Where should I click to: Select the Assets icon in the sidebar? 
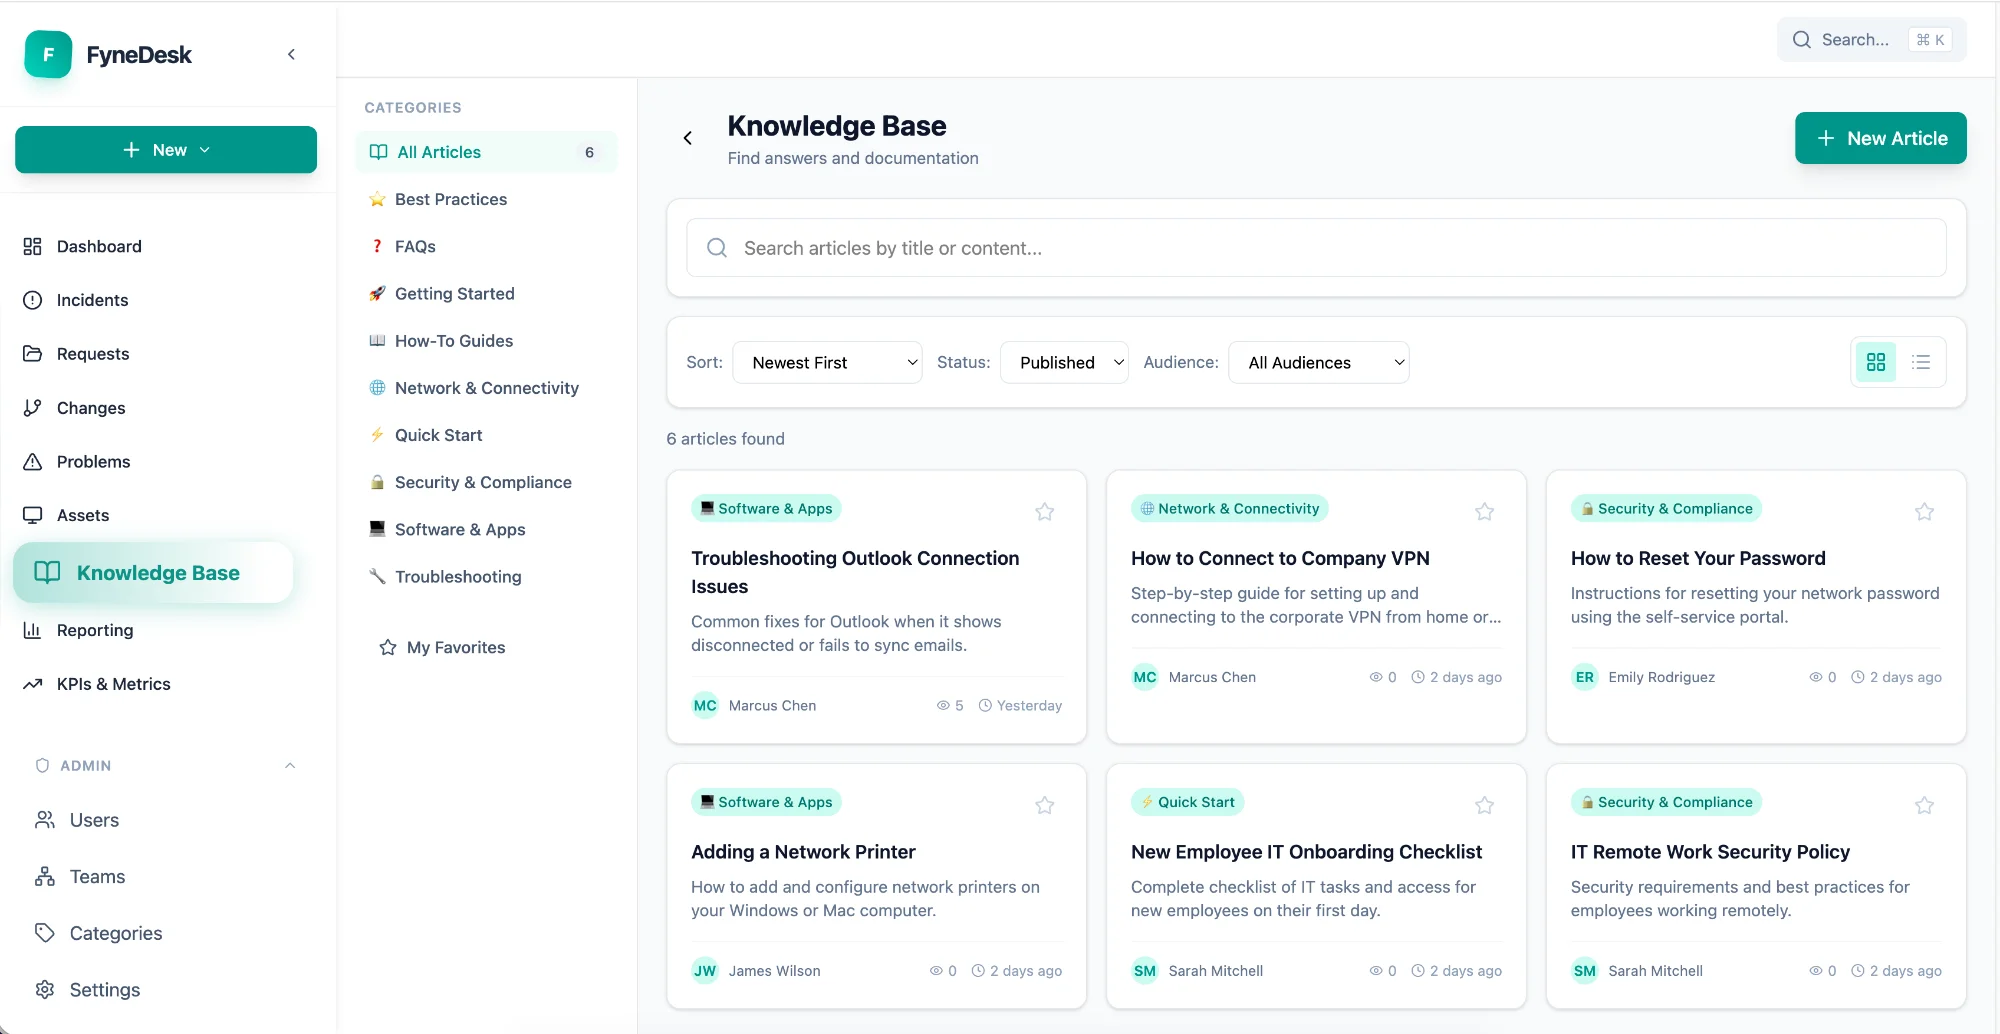point(33,515)
